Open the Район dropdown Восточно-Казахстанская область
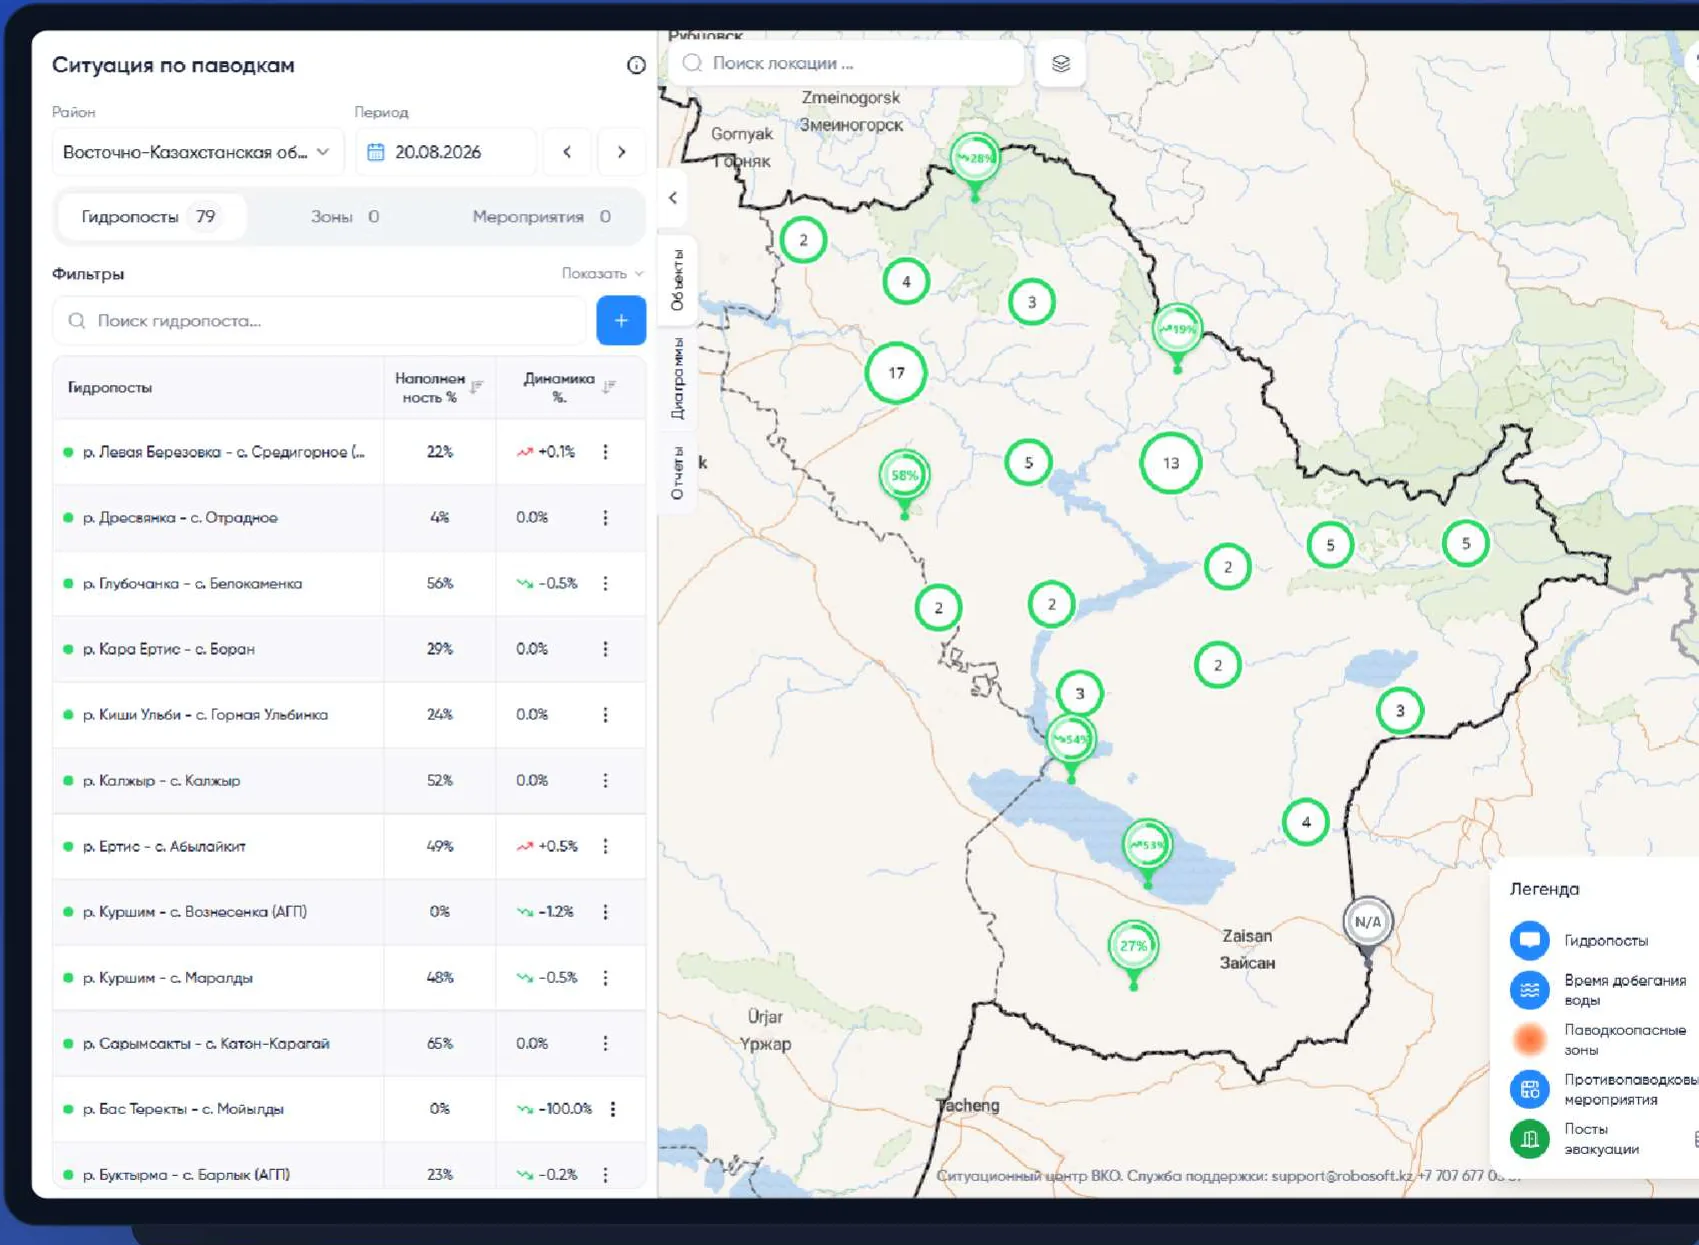Screen dimensions: 1699x1245 [197, 152]
